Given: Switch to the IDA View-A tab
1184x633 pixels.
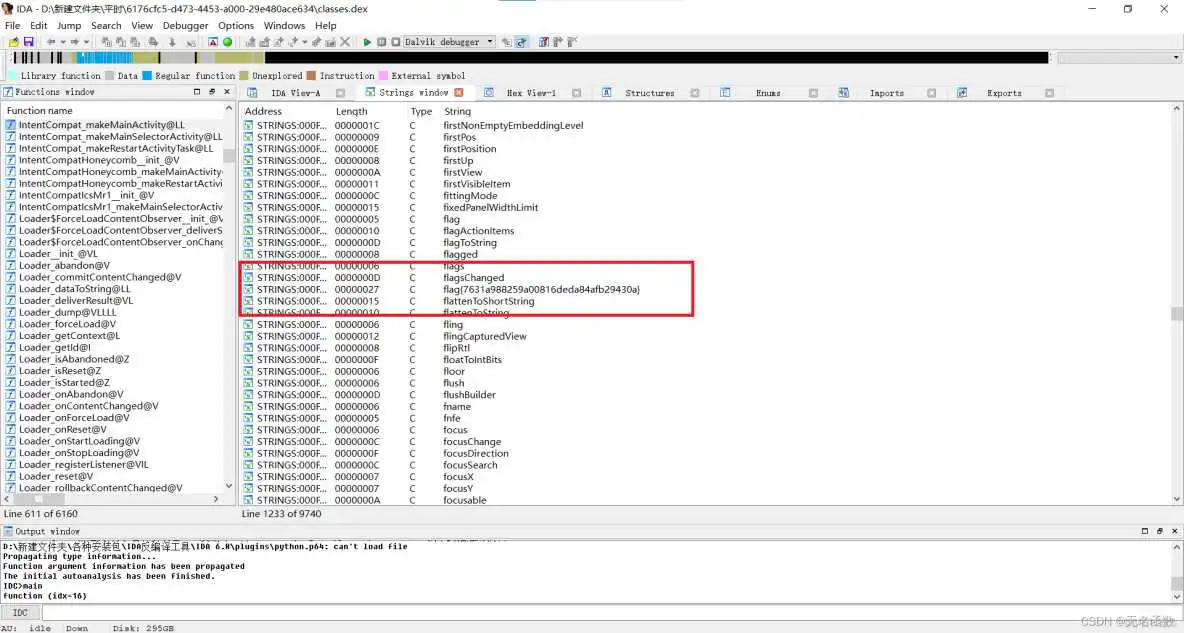Looking at the screenshot, I should click(296, 93).
